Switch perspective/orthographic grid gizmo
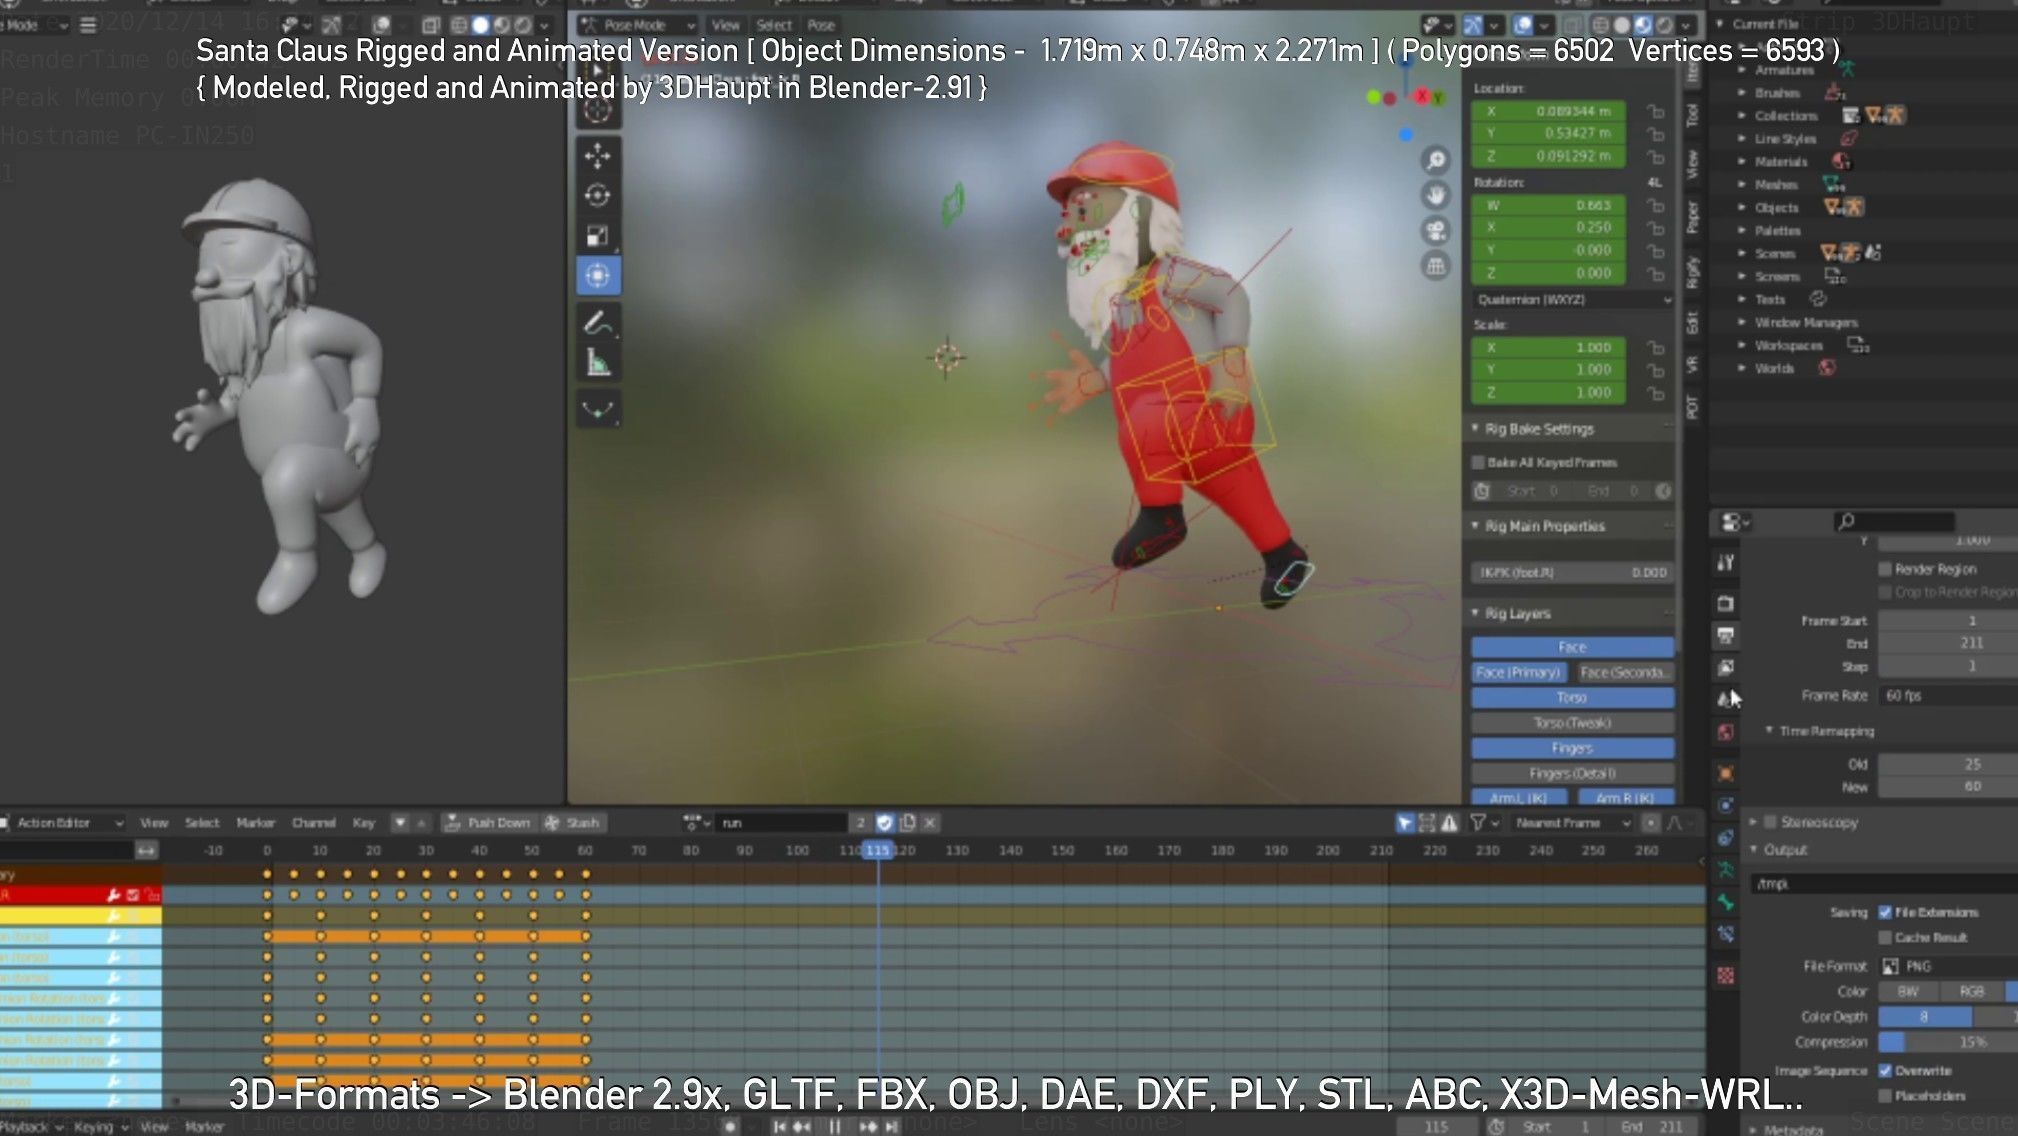The image size is (2018, 1136). 1436,266
